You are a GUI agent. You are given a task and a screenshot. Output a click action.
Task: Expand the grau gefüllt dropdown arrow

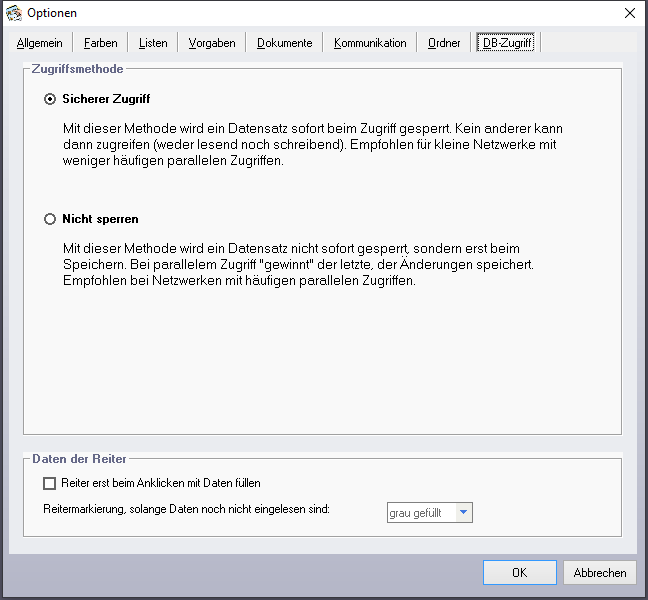coord(462,513)
